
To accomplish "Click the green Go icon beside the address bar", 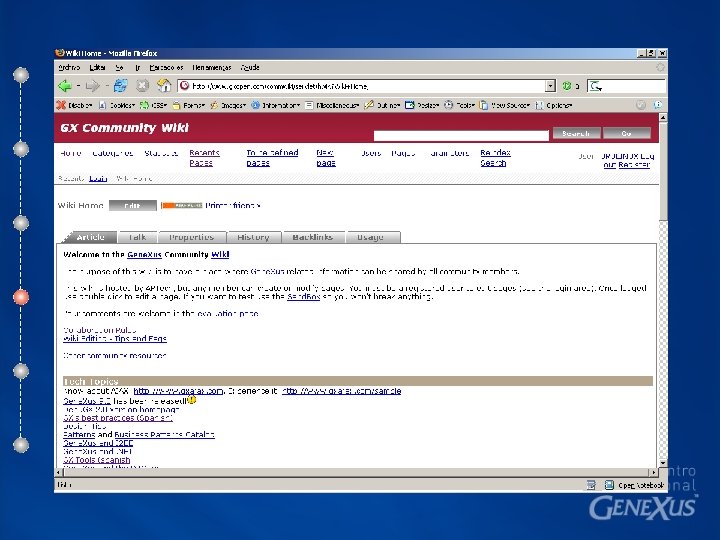I will tap(567, 86).
